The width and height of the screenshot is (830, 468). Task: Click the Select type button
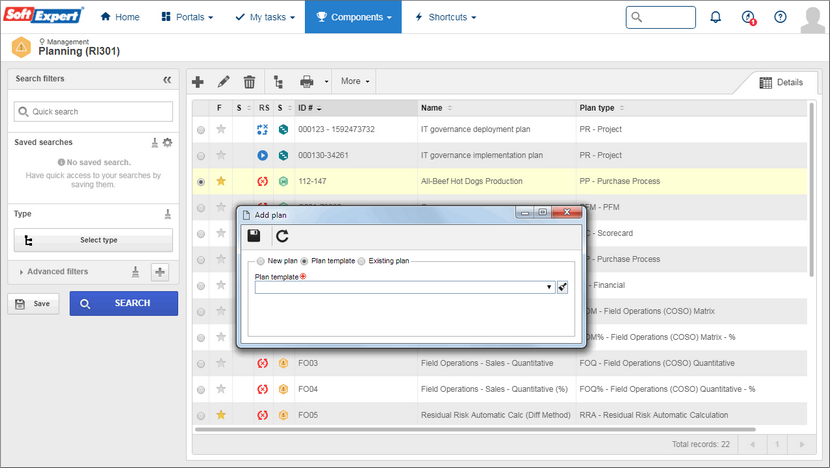click(x=93, y=240)
